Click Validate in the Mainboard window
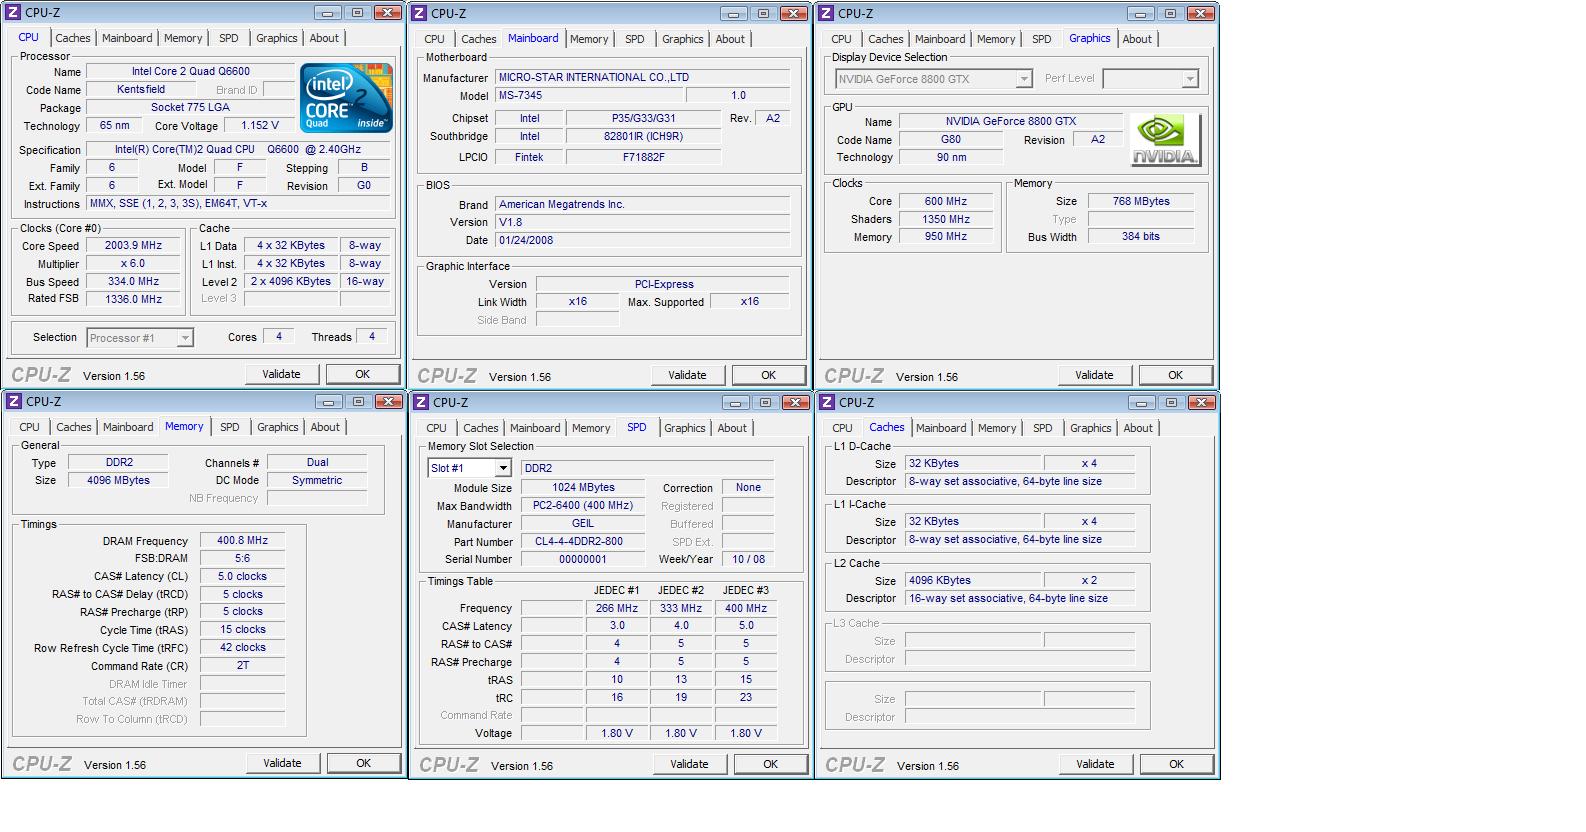This screenshot has width=1586, height=832. point(687,375)
